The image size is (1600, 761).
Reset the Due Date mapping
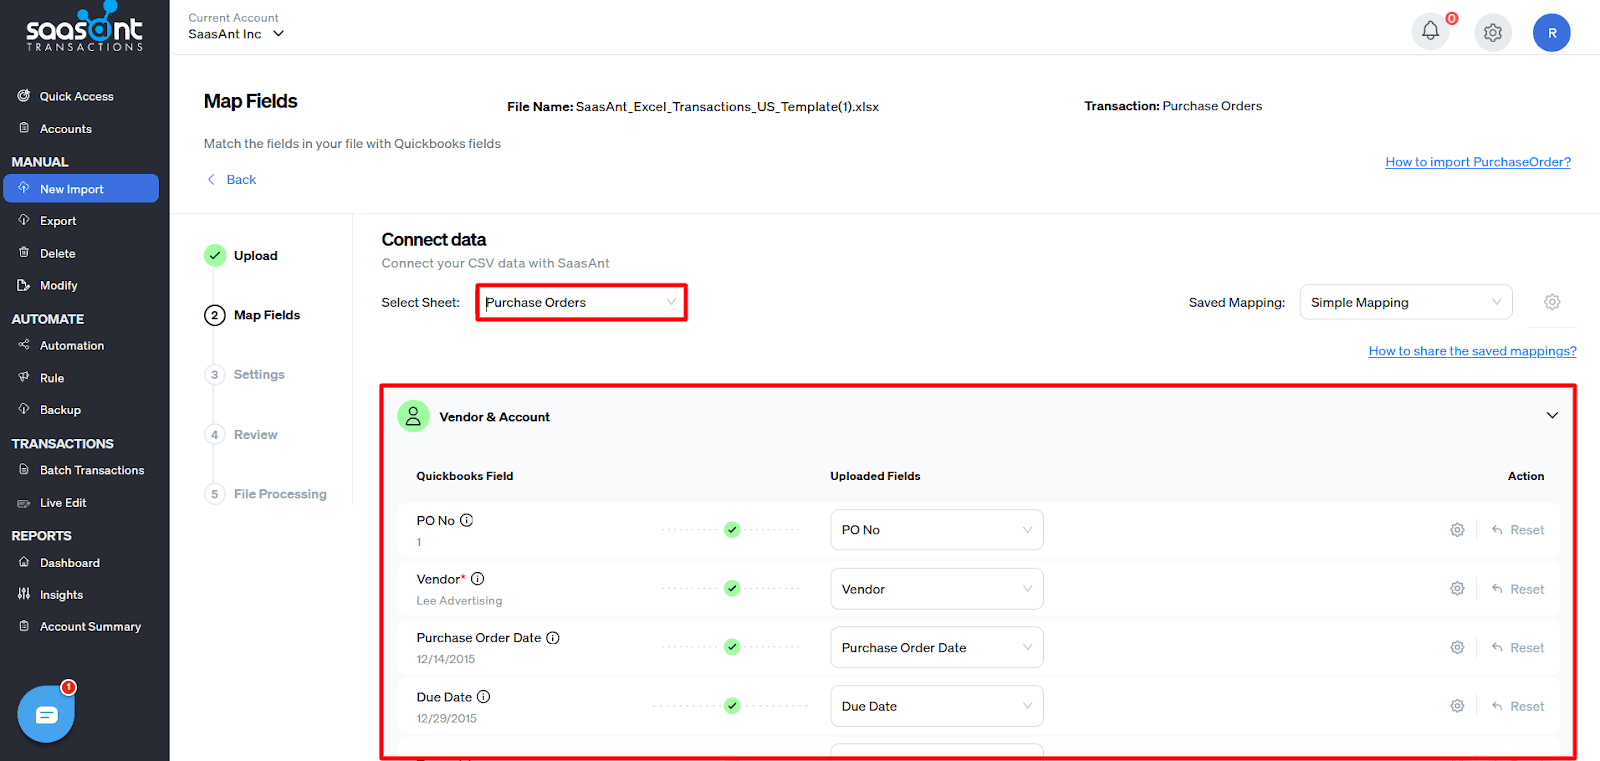point(1518,706)
